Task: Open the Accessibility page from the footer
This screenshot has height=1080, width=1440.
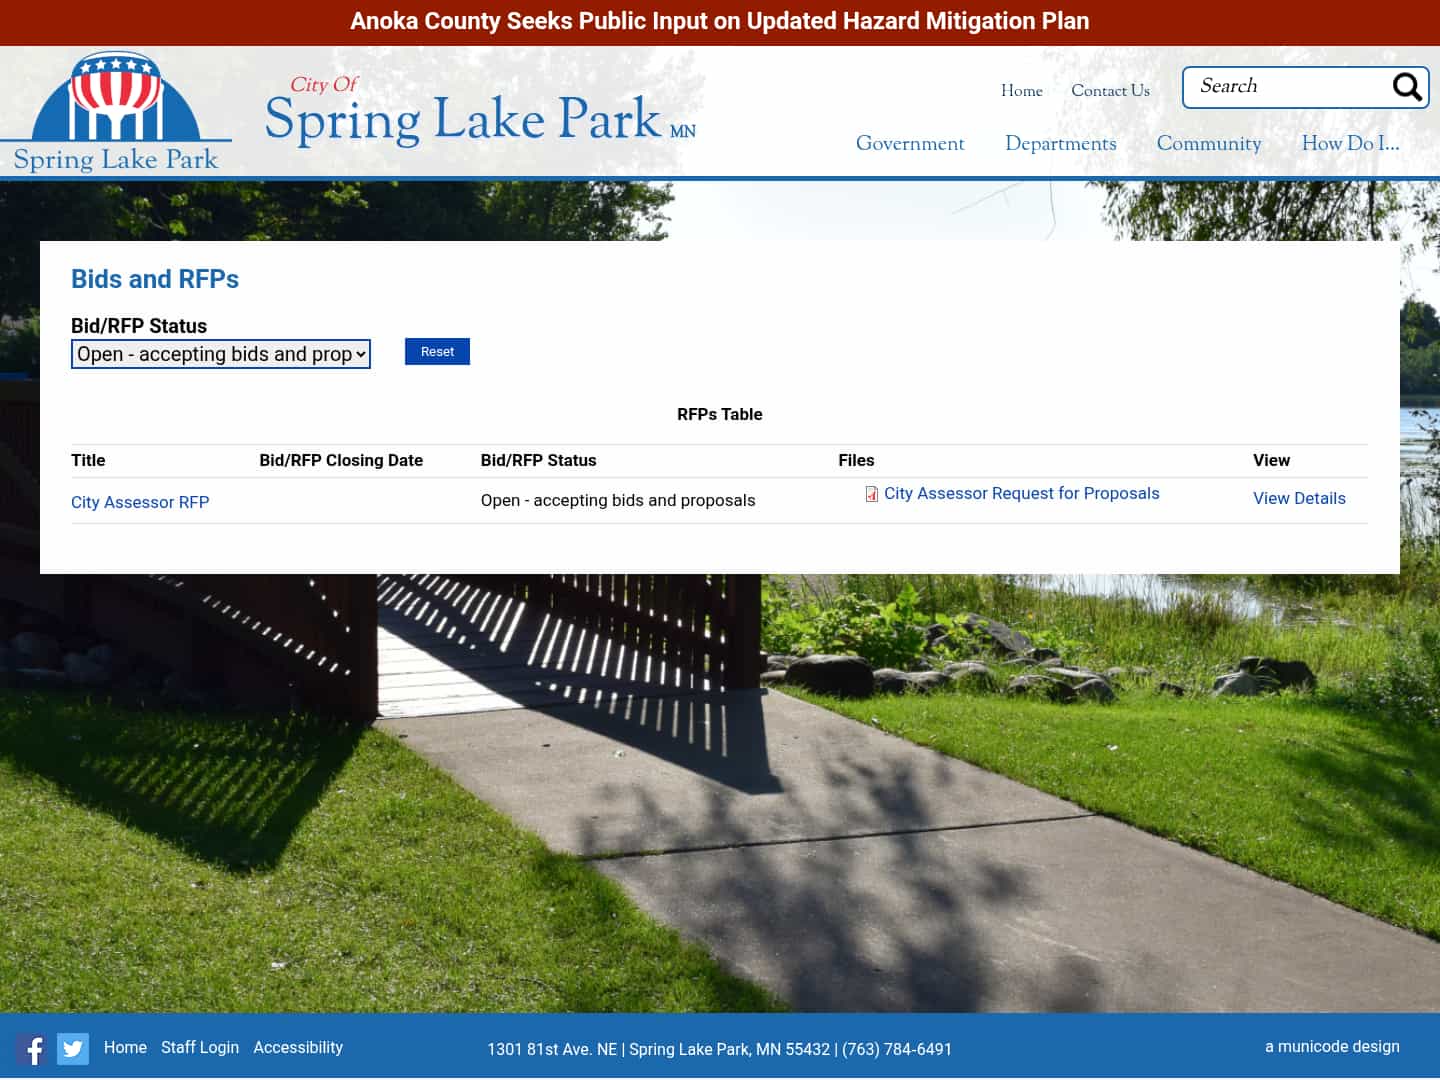Action: pos(298,1047)
